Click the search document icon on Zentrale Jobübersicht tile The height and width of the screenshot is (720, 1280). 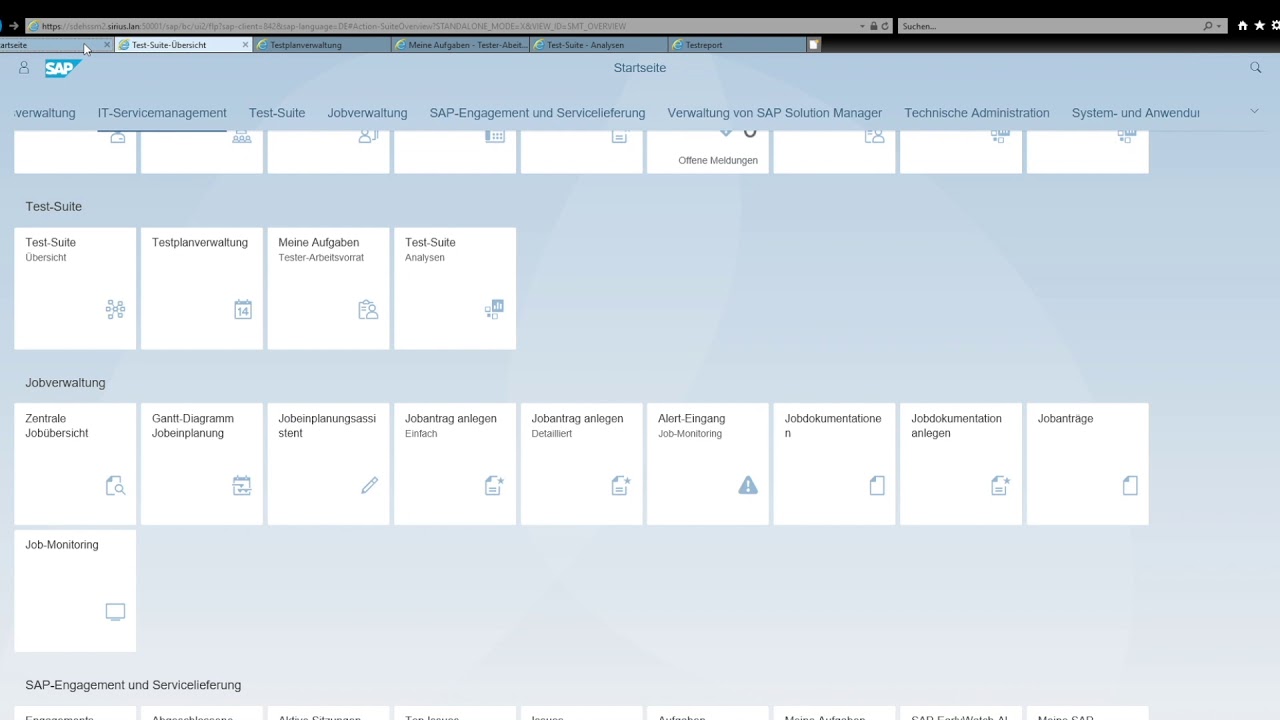115,485
